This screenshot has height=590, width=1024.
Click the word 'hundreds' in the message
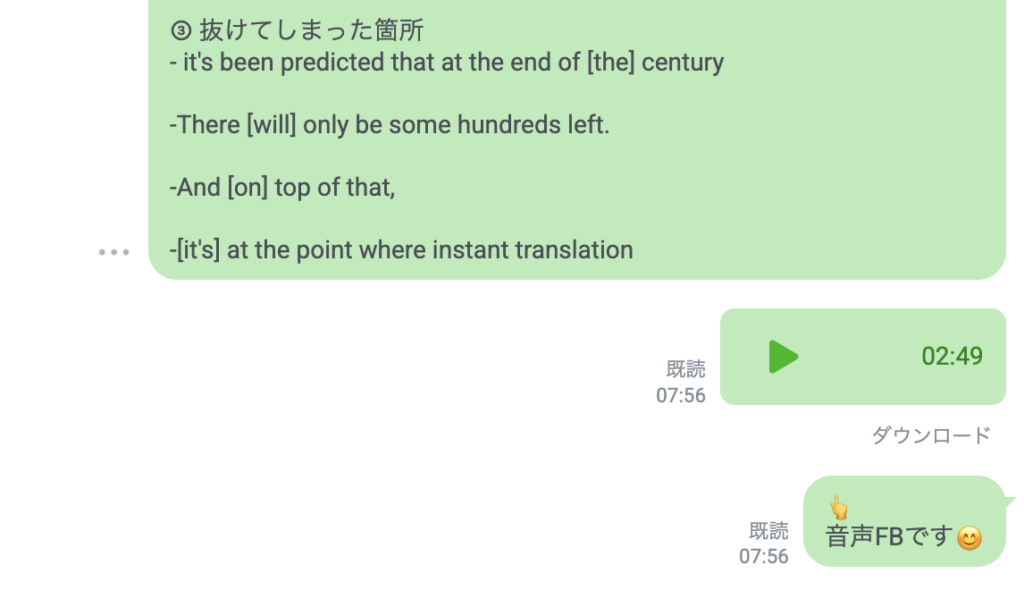[509, 125]
